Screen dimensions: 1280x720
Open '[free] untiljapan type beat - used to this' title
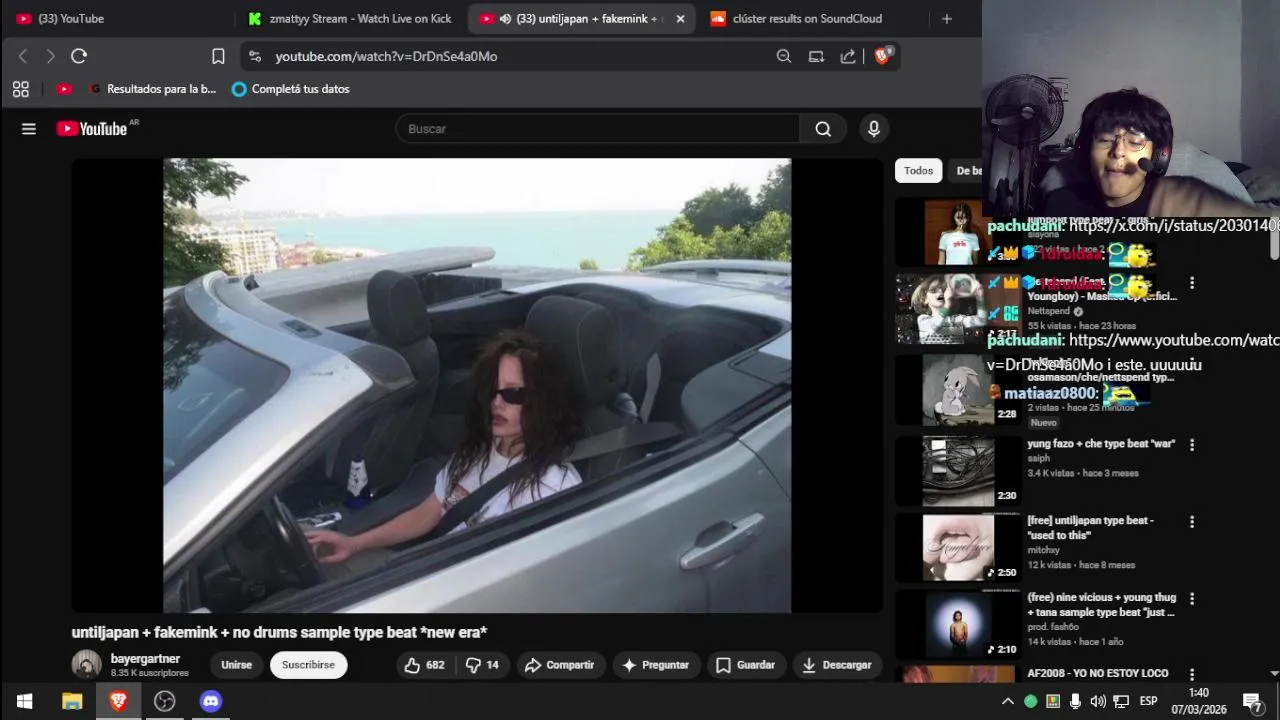[x=1090, y=528]
